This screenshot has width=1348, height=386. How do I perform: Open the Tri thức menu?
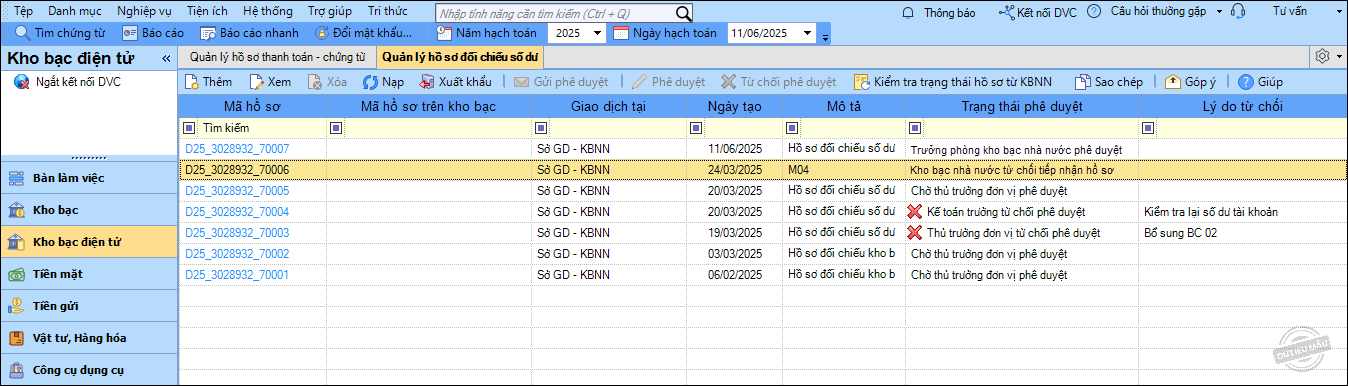point(388,11)
